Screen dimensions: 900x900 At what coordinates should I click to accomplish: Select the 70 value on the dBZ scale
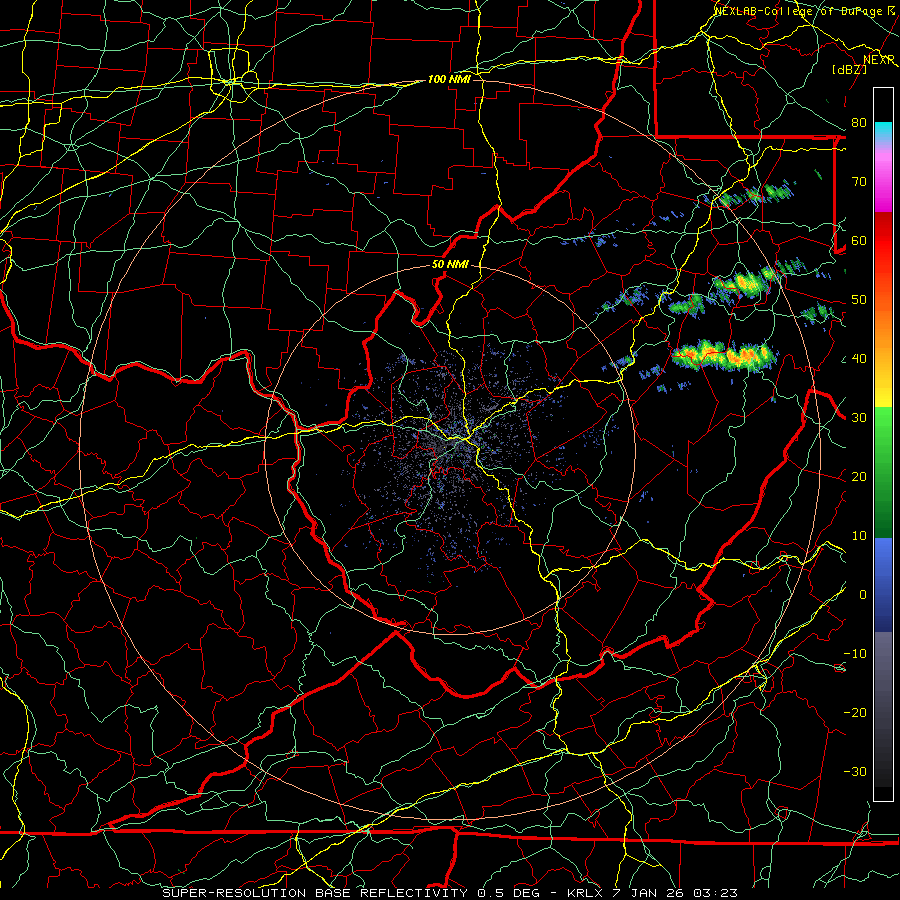tap(859, 182)
